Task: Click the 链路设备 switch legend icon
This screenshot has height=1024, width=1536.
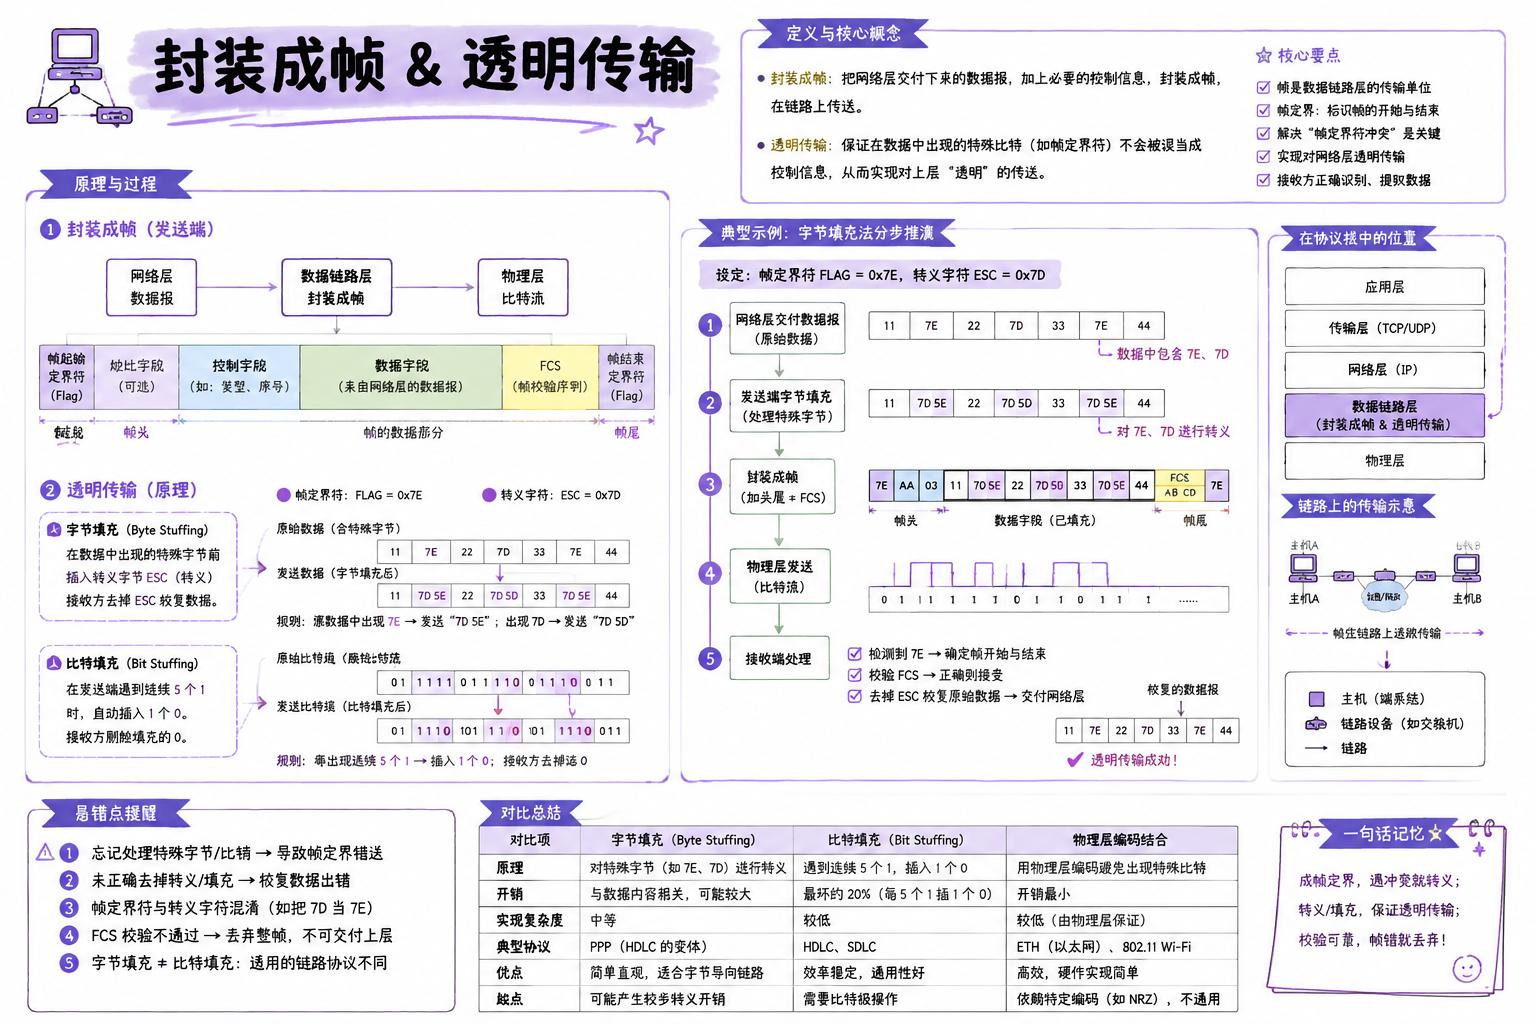Action: (1316, 724)
